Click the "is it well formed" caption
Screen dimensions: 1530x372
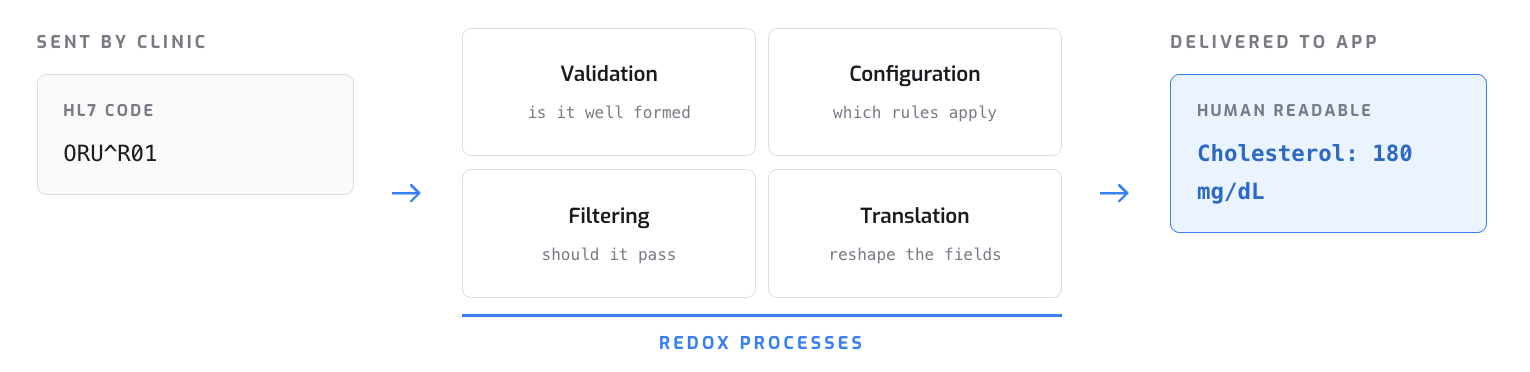tap(609, 112)
